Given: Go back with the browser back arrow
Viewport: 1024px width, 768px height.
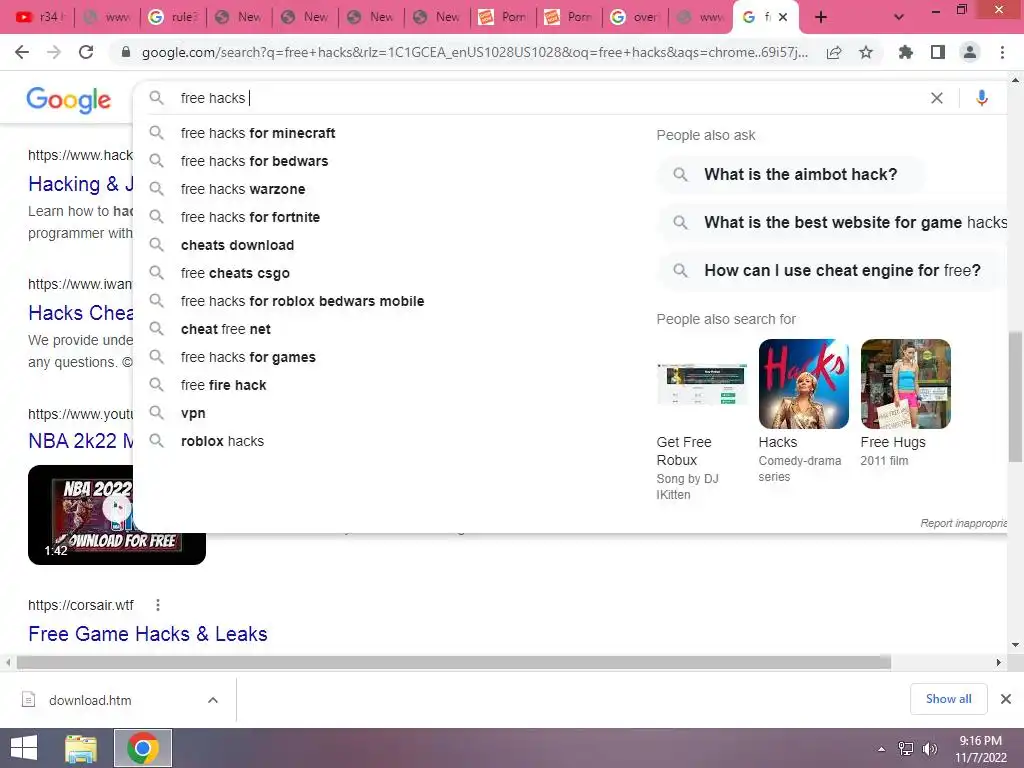Looking at the screenshot, I should pos(22,52).
